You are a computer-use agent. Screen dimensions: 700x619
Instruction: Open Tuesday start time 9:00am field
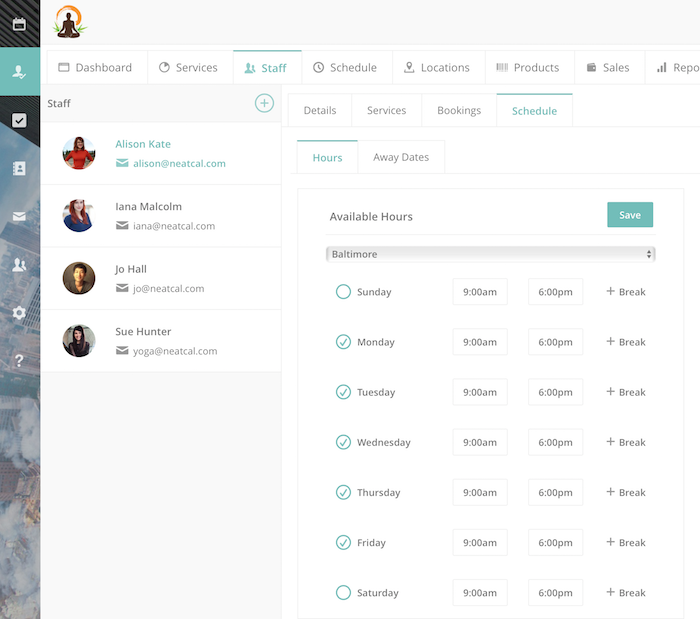click(480, 392)
